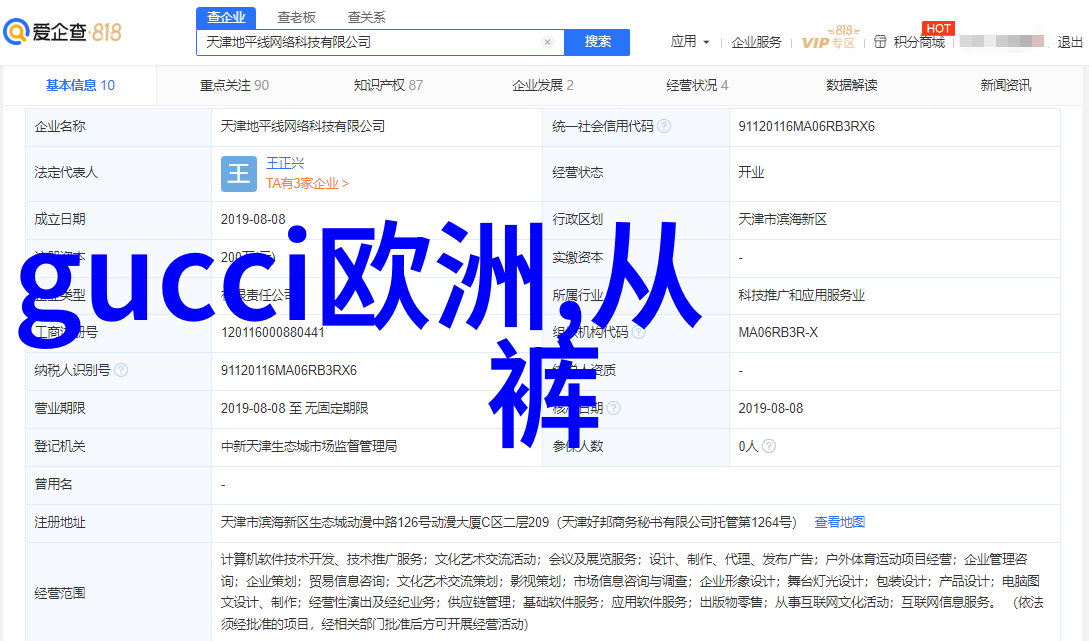Open the 重点关注 90 tab

click(x=234, y=85)
